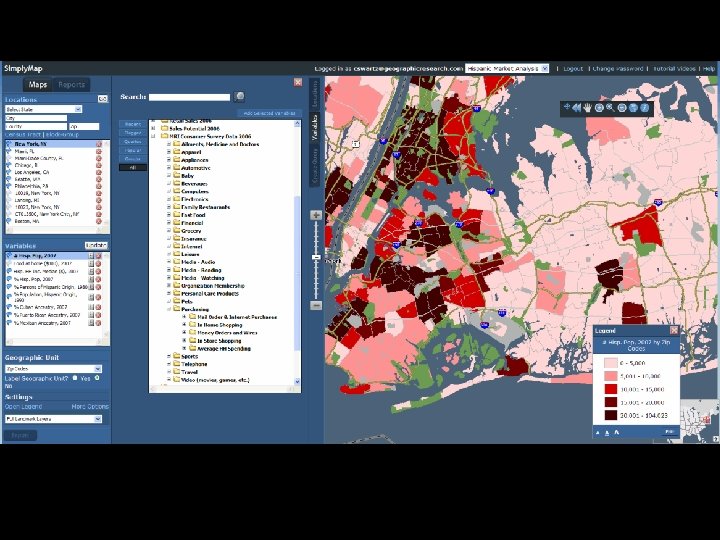Remove Boston, MA from locations list
The height and width of the screenshot is (540, 720).
pyautogui.click(x=99, y=221)
